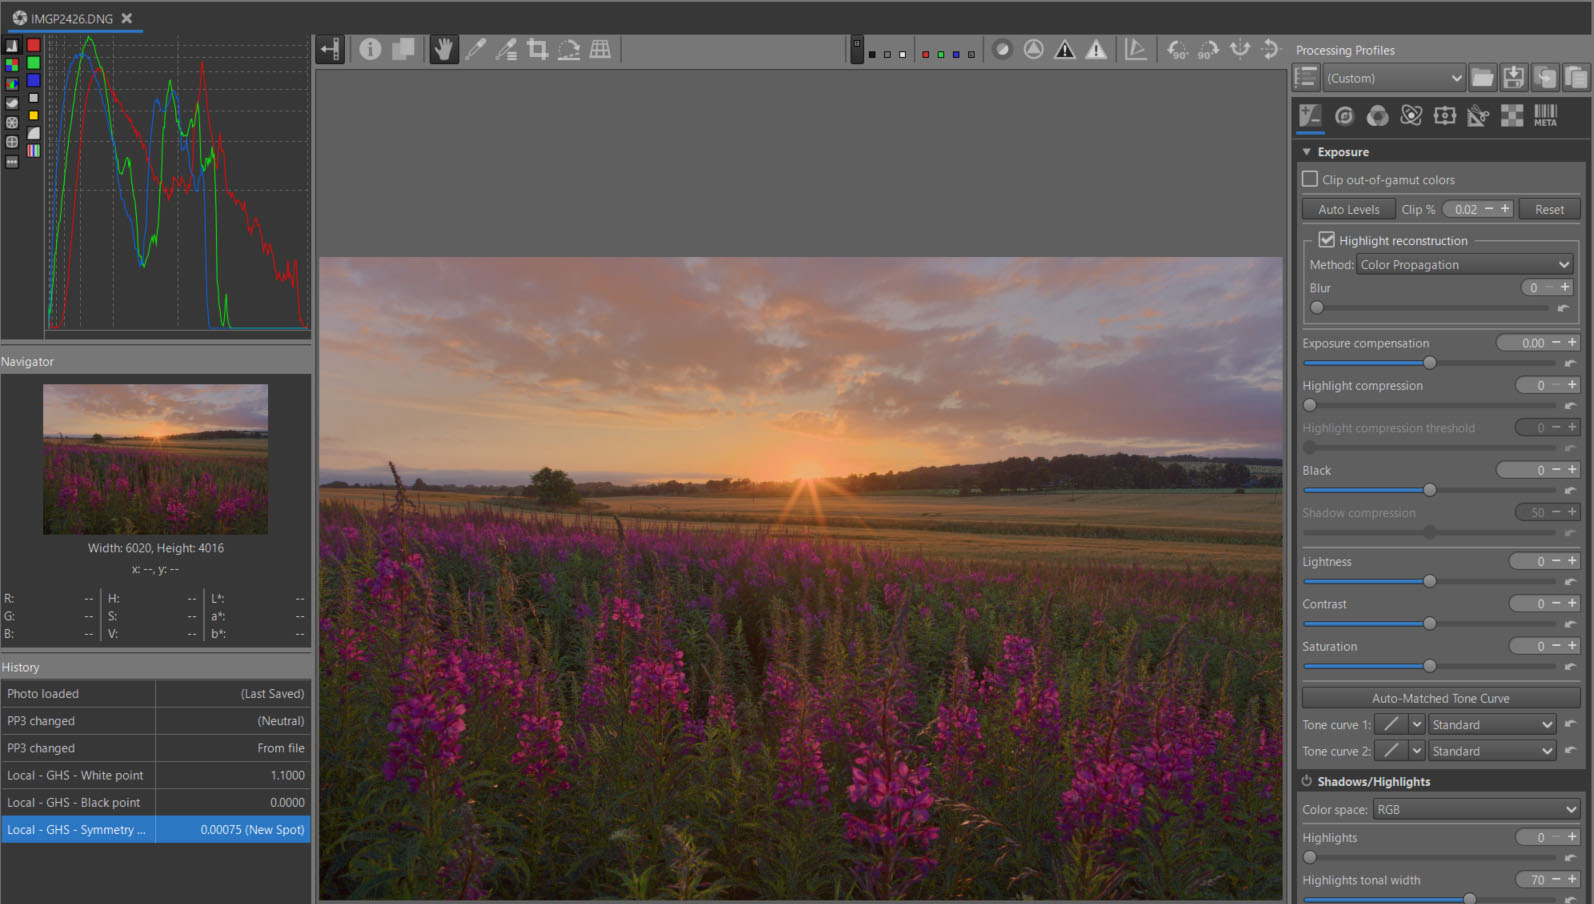1594x904 pixels.
Task: Load a processing profile from folder
Action: tap(1482, 78)
